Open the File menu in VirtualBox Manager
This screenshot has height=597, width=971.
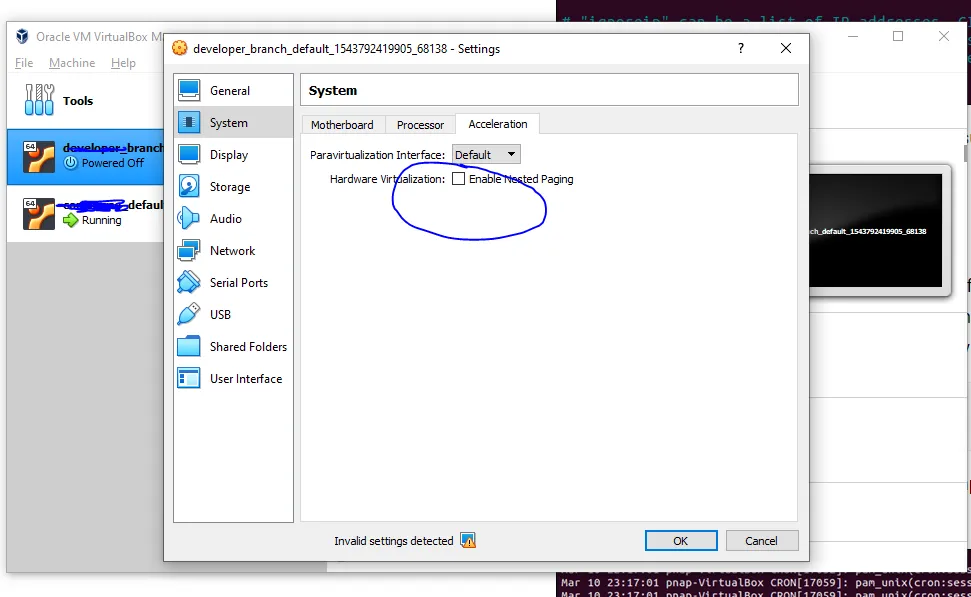(24, 63)
